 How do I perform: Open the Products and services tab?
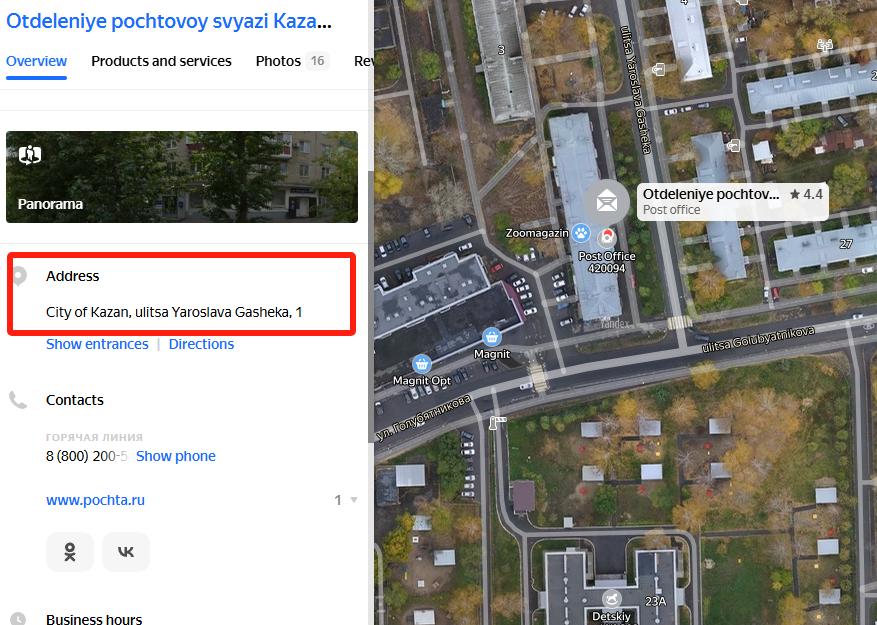[x=161, y=61]
